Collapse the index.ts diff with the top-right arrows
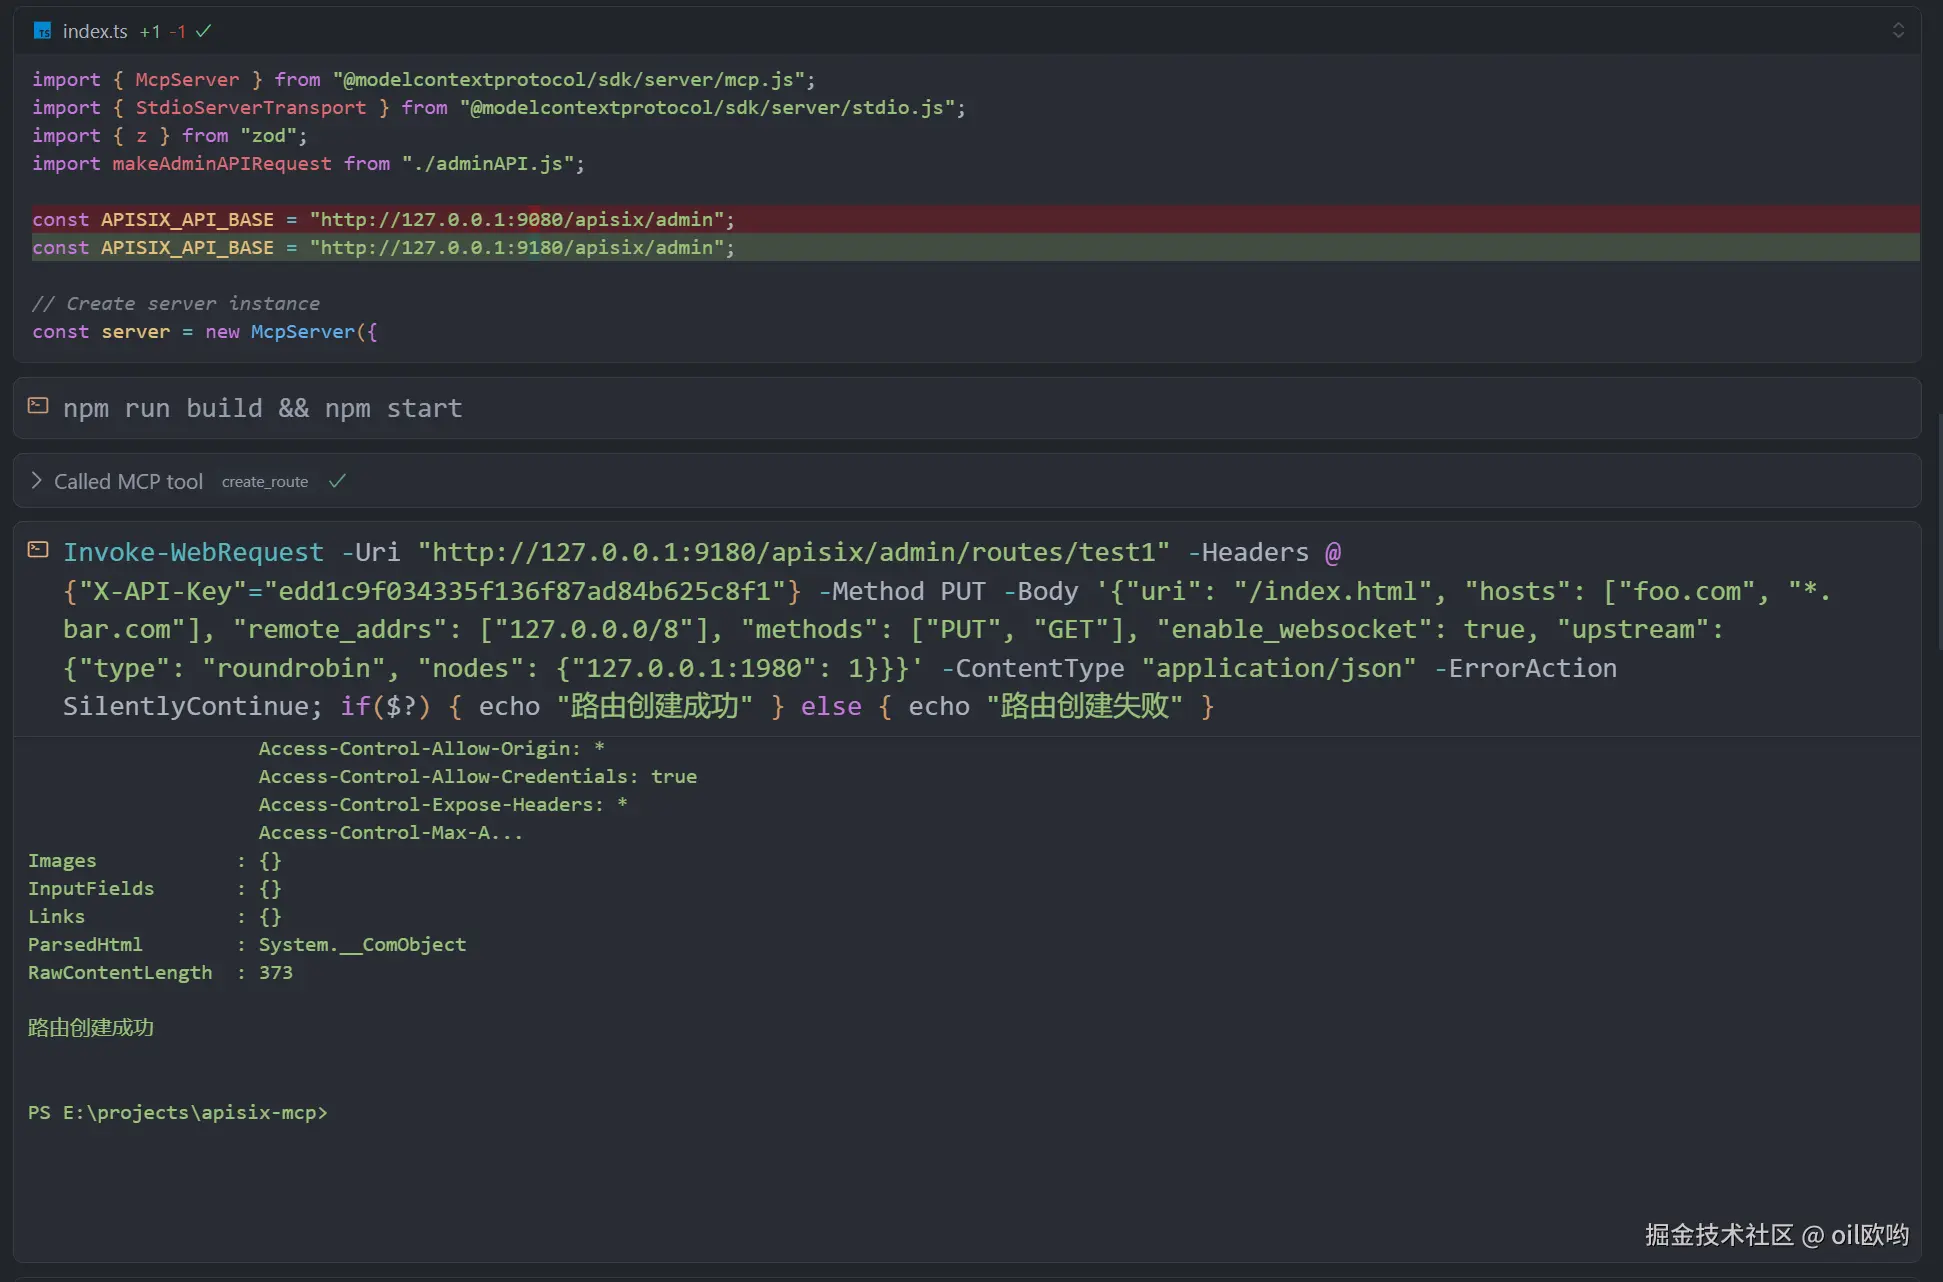The width and height of the screenshot is (1943, 1282). [1897, 30]
